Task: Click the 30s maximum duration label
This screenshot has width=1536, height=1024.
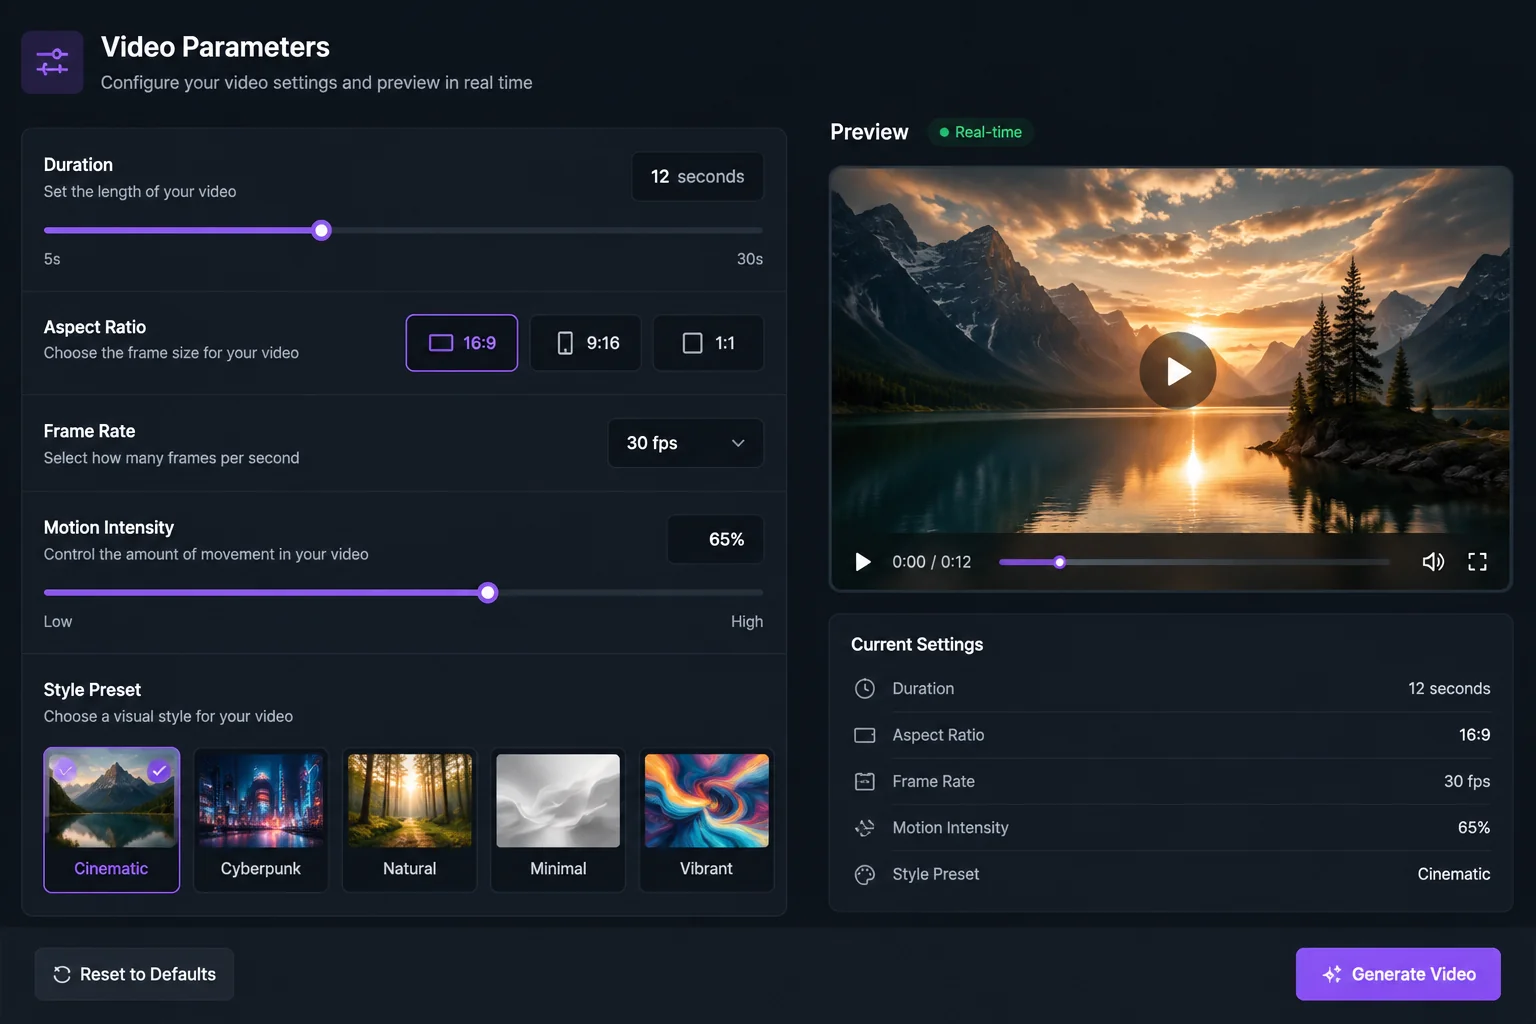Action: [x=750, y=259]
